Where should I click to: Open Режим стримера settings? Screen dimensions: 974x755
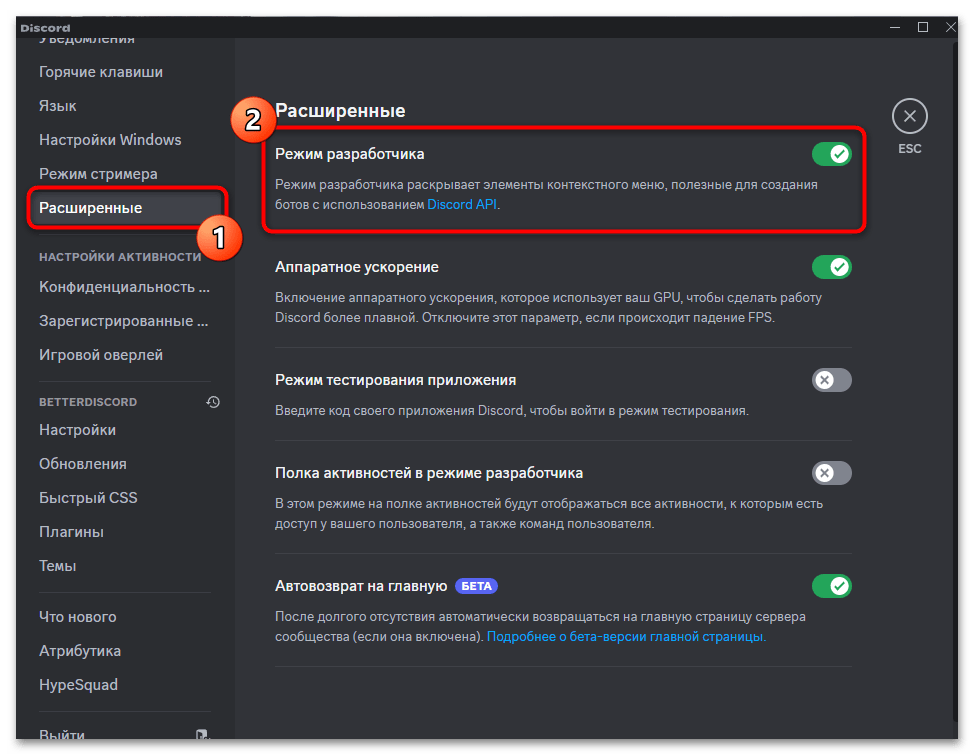[98, 174]
